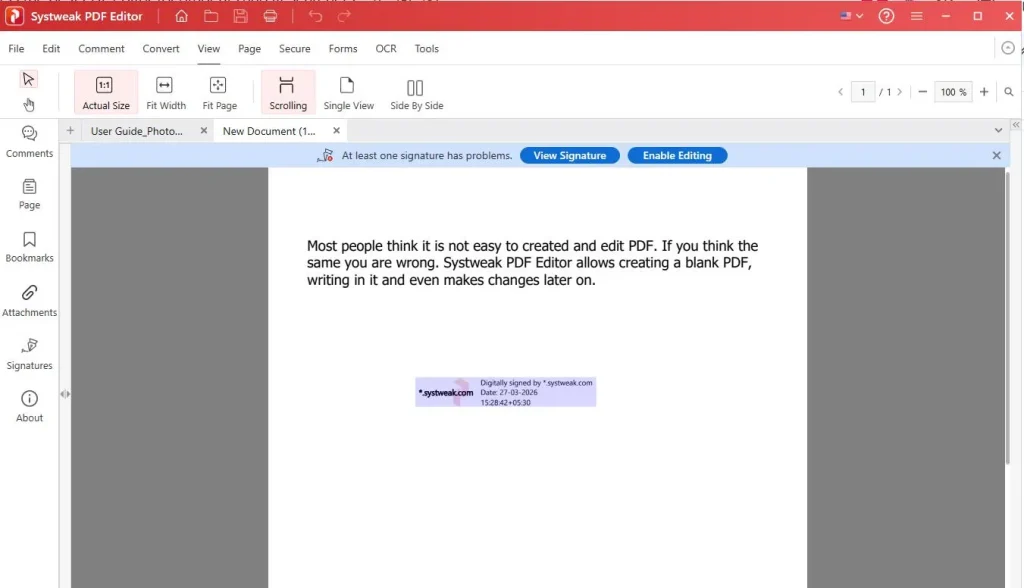Click the circular icon at ribbon right
1024x588 pixels.
click(1008, 48)
